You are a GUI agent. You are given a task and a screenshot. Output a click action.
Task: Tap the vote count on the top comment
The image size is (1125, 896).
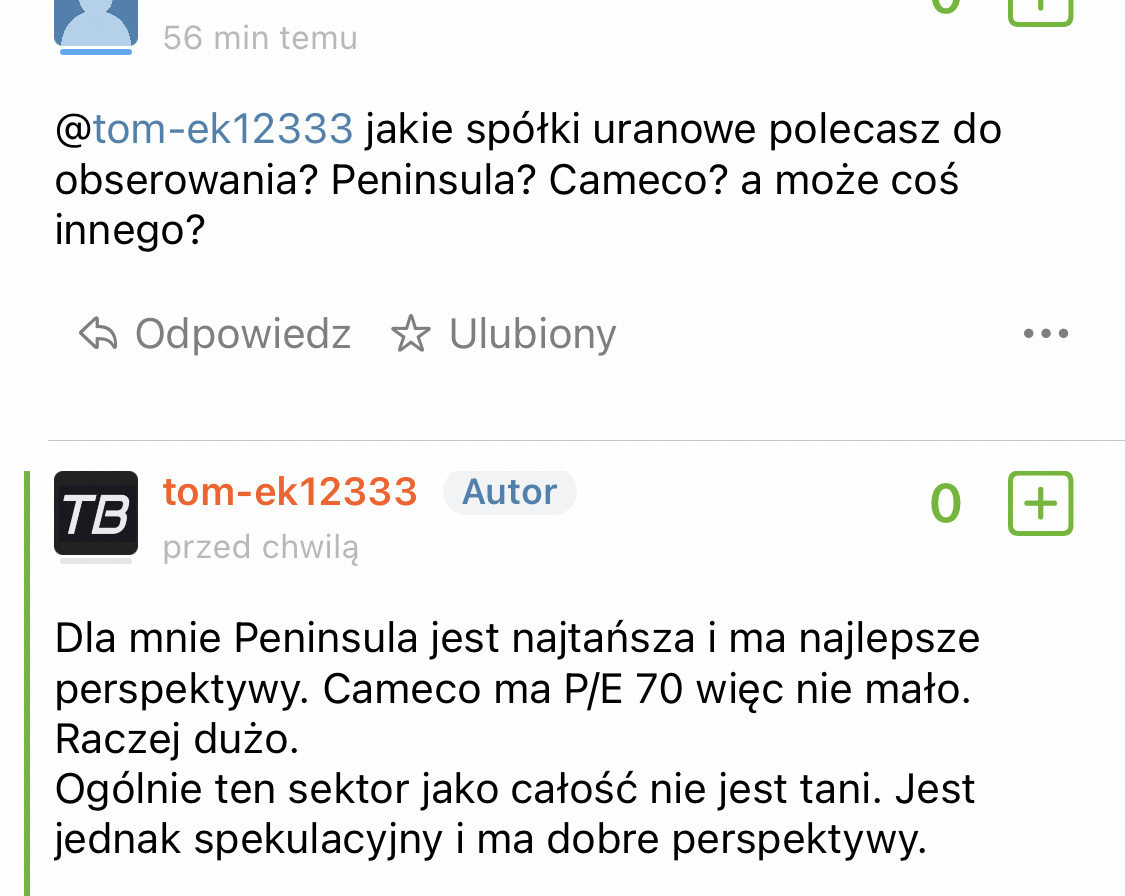[945, 5]
